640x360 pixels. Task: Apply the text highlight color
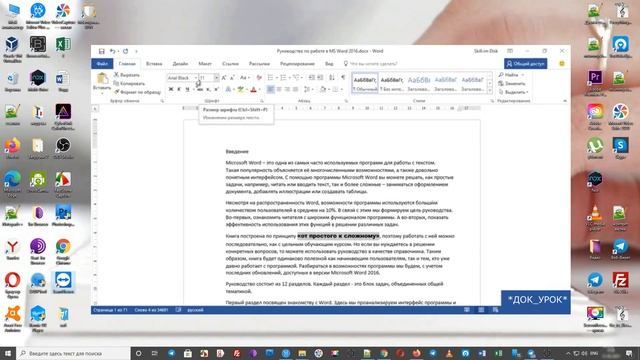click(240, 89)
